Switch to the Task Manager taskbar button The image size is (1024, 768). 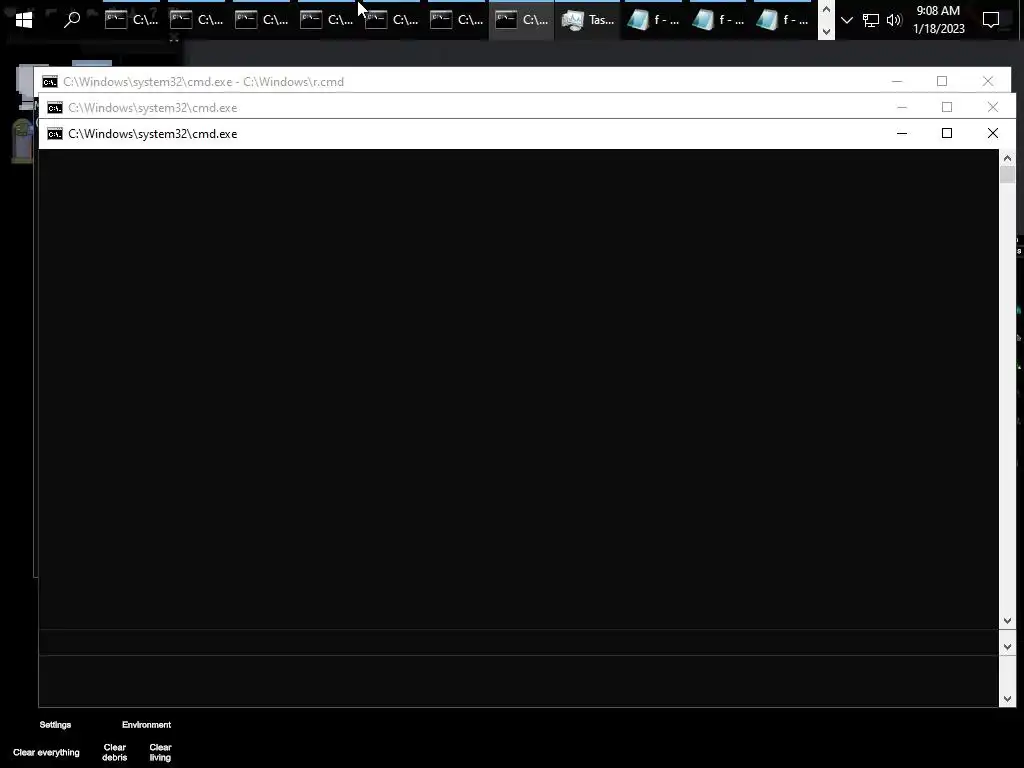click(x=587, y=20)
